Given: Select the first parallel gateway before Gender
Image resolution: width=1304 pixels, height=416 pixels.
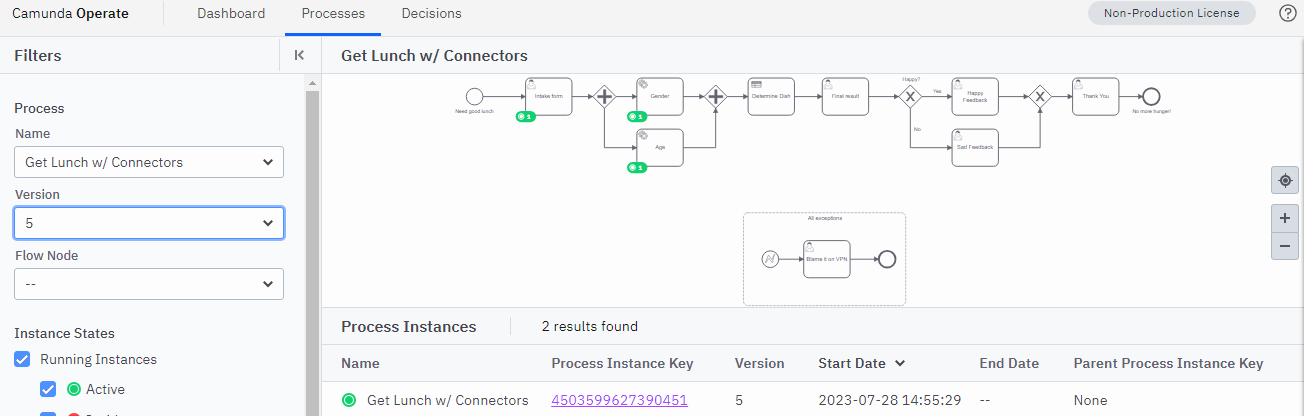Looking at the screenshot, I should pos(604,96).
